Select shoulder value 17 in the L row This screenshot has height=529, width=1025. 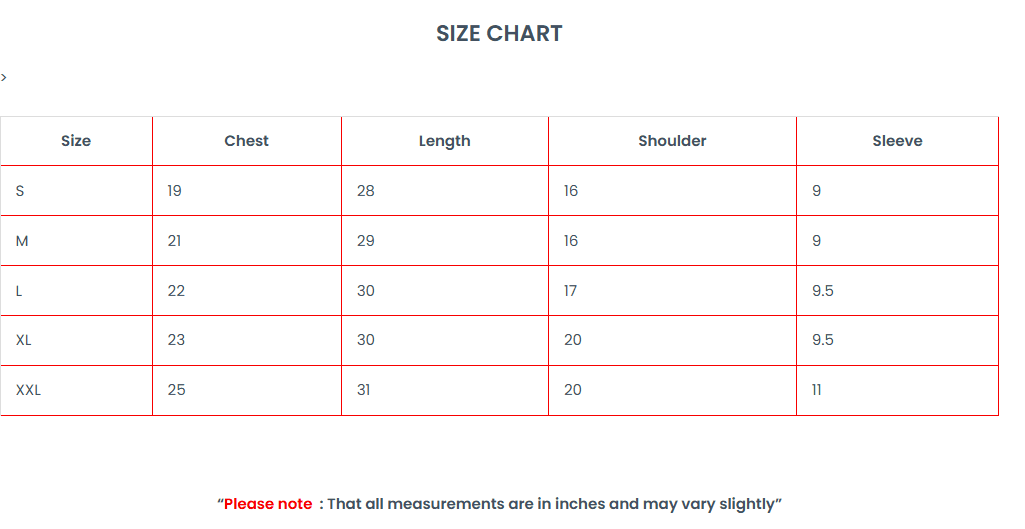(x=570, y=291)
